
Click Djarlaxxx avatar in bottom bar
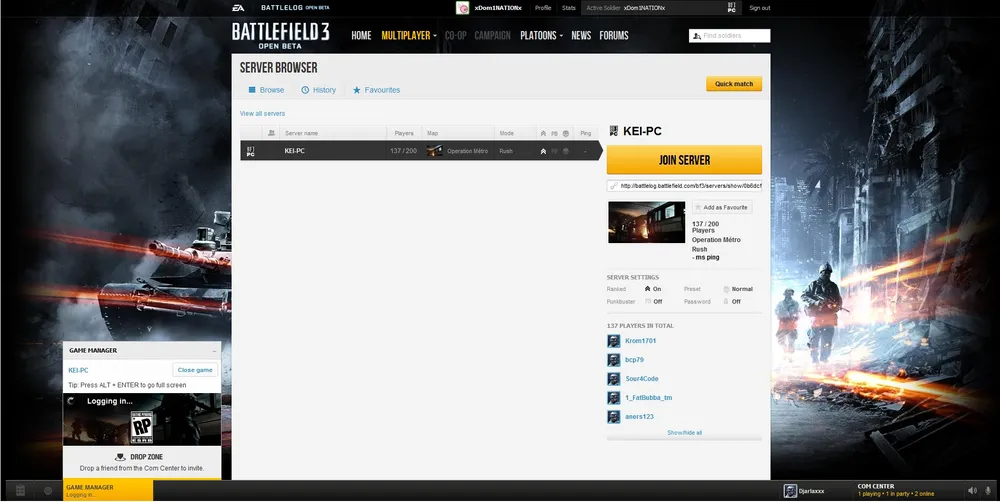(x=790, y=491)
